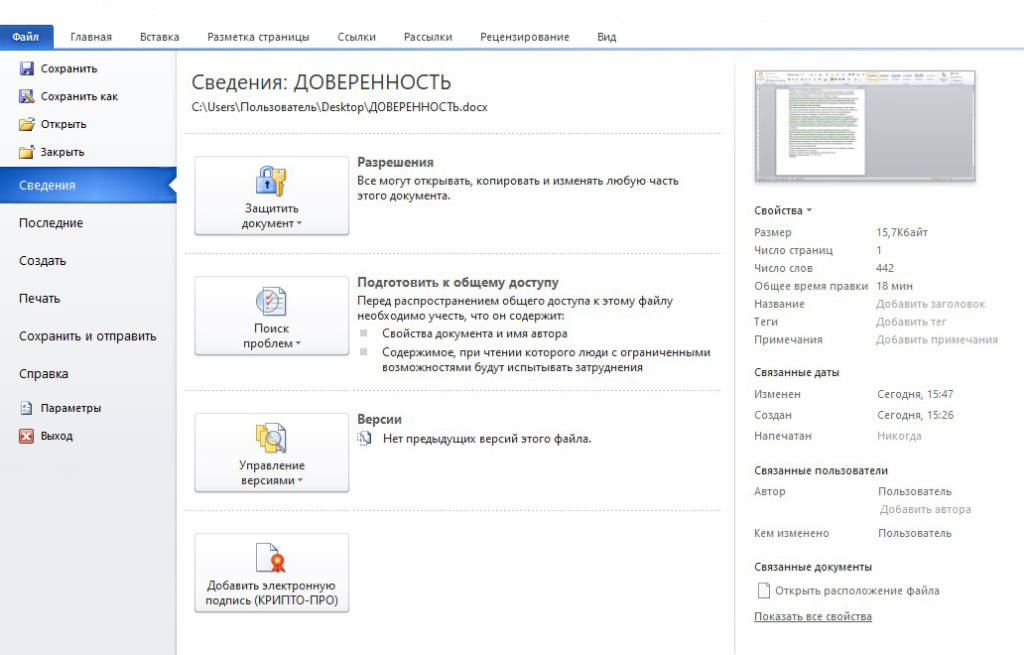Click the Open folder icon
Screen dimensions: 1024x655
click(27, 125)
